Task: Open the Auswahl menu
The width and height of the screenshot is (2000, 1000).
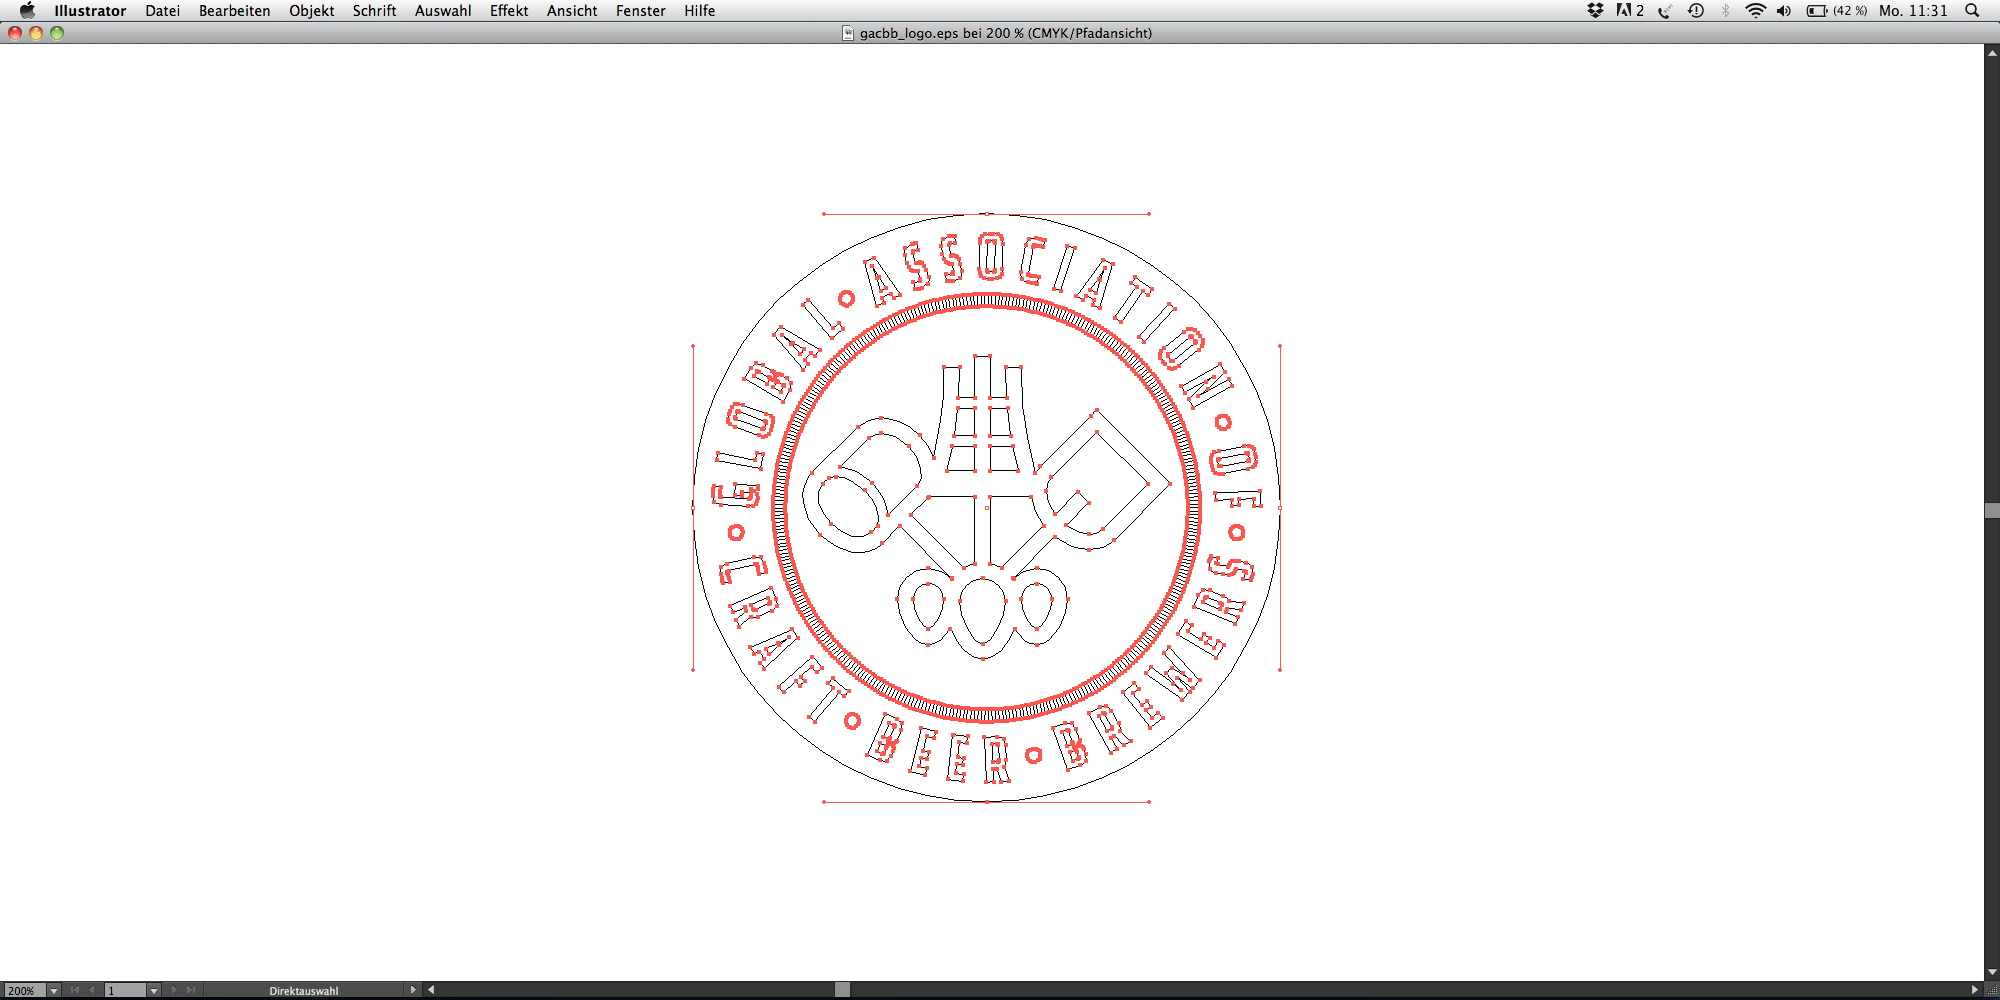Action: pos(443,10)
